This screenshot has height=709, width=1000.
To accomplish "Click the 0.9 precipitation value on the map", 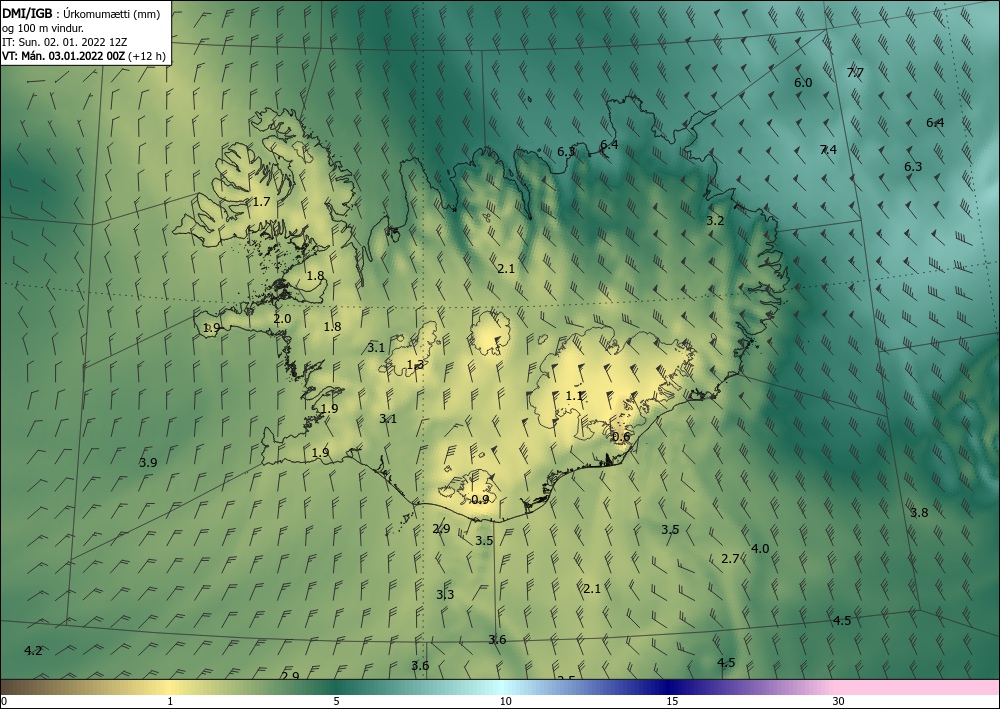I will tap(480, 499).
